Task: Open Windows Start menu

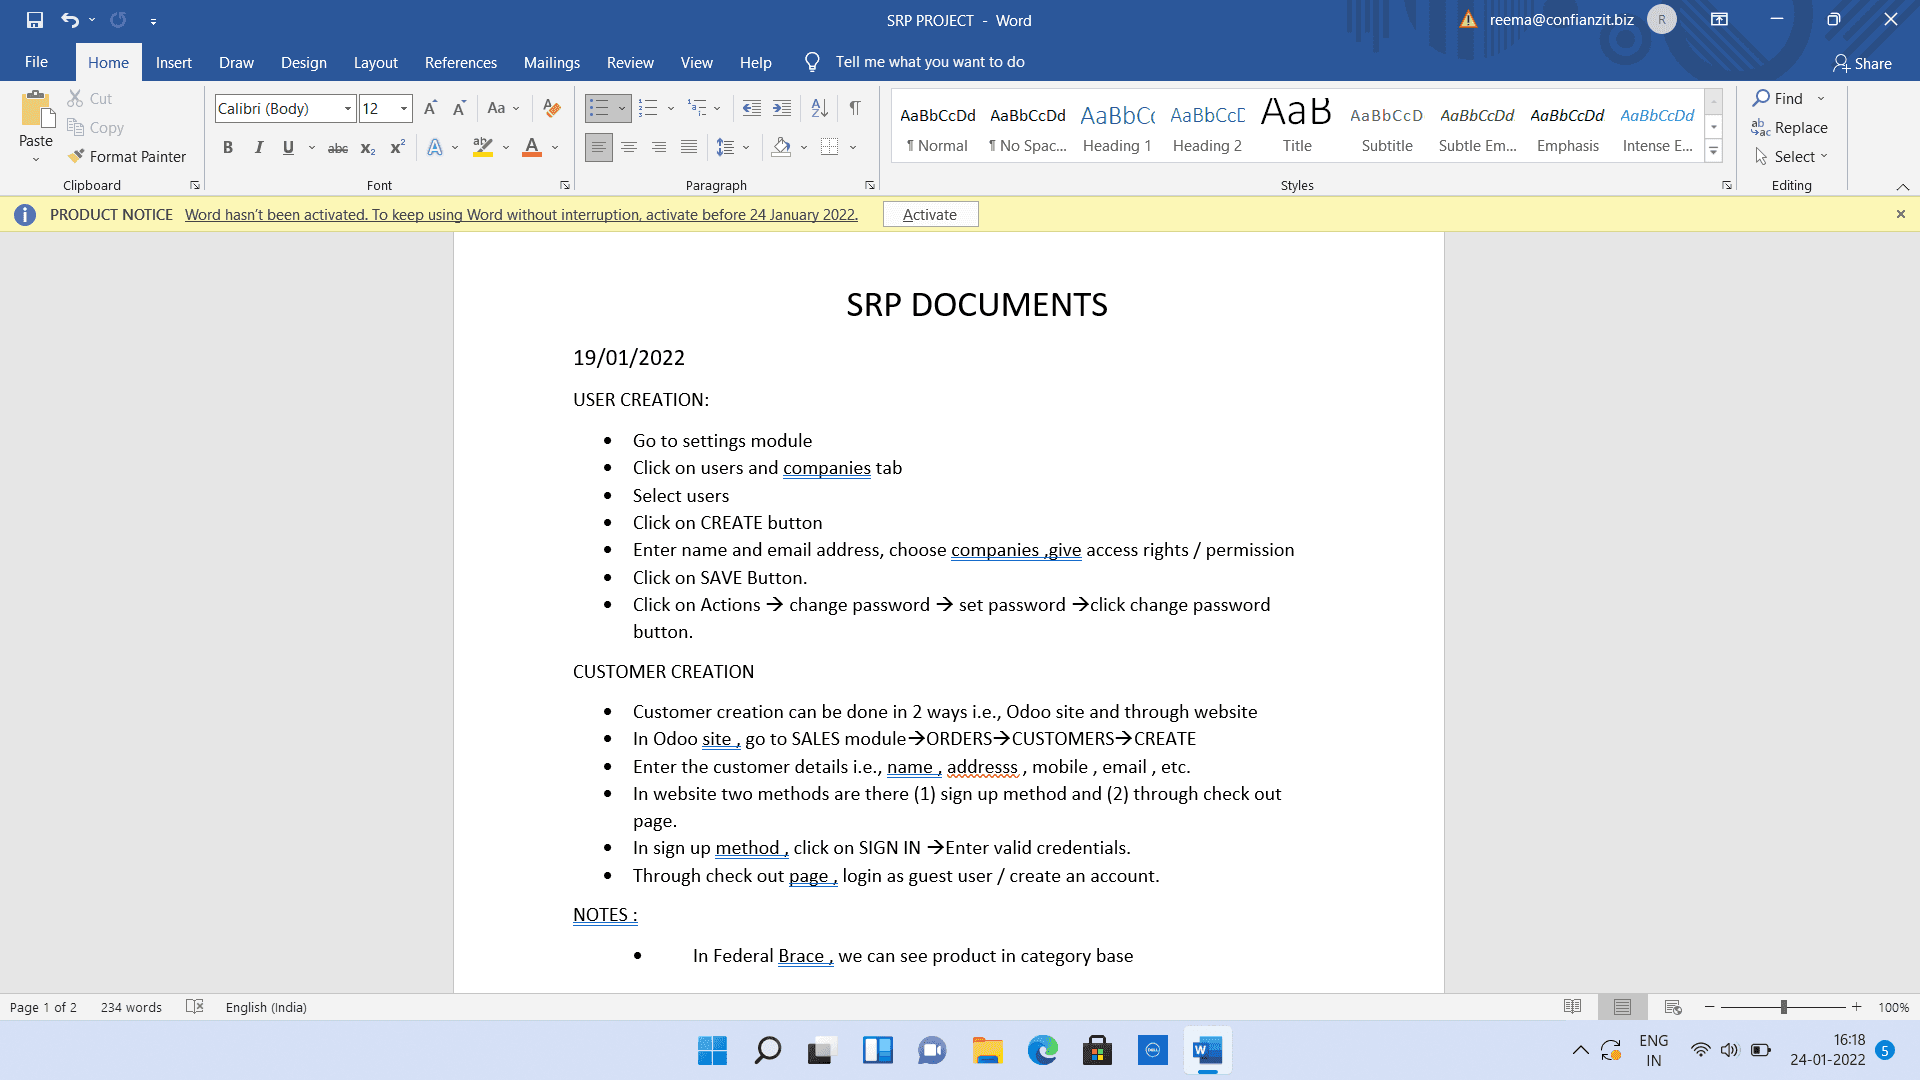Action: (712, 1051)
